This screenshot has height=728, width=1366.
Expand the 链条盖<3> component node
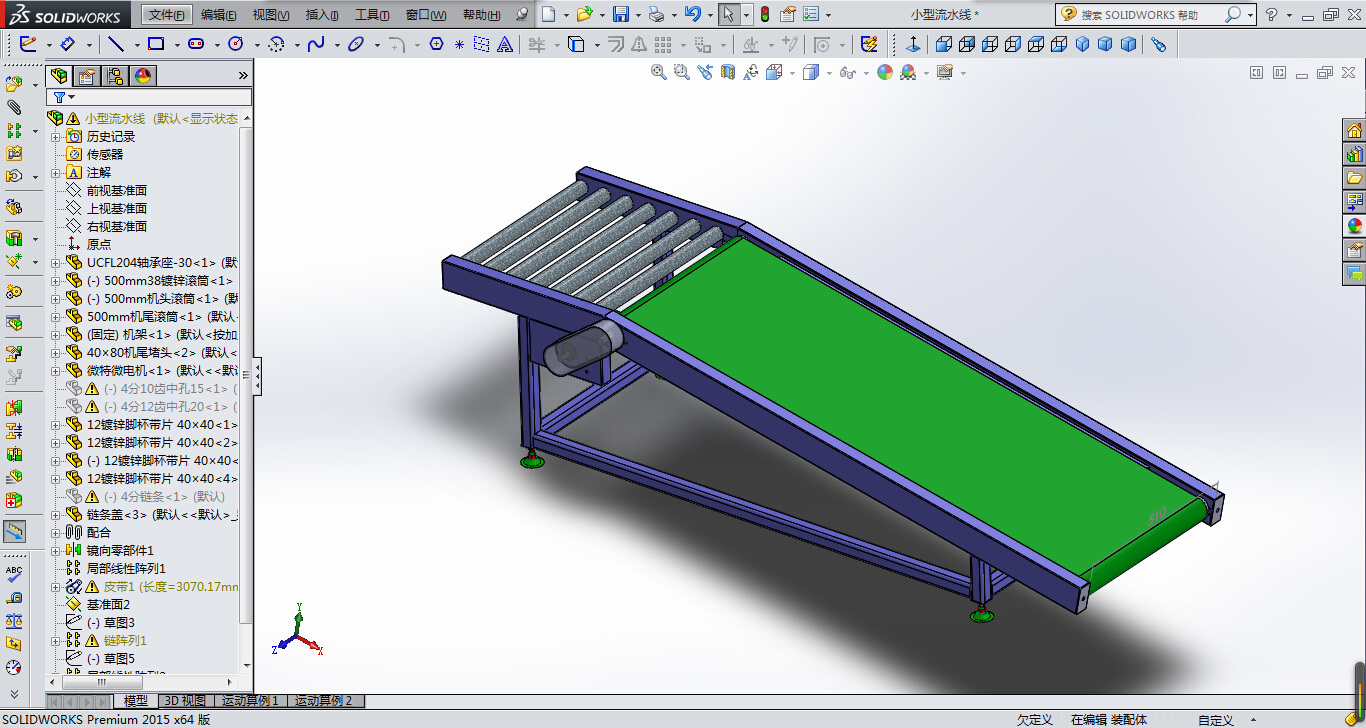coord(56,515)
